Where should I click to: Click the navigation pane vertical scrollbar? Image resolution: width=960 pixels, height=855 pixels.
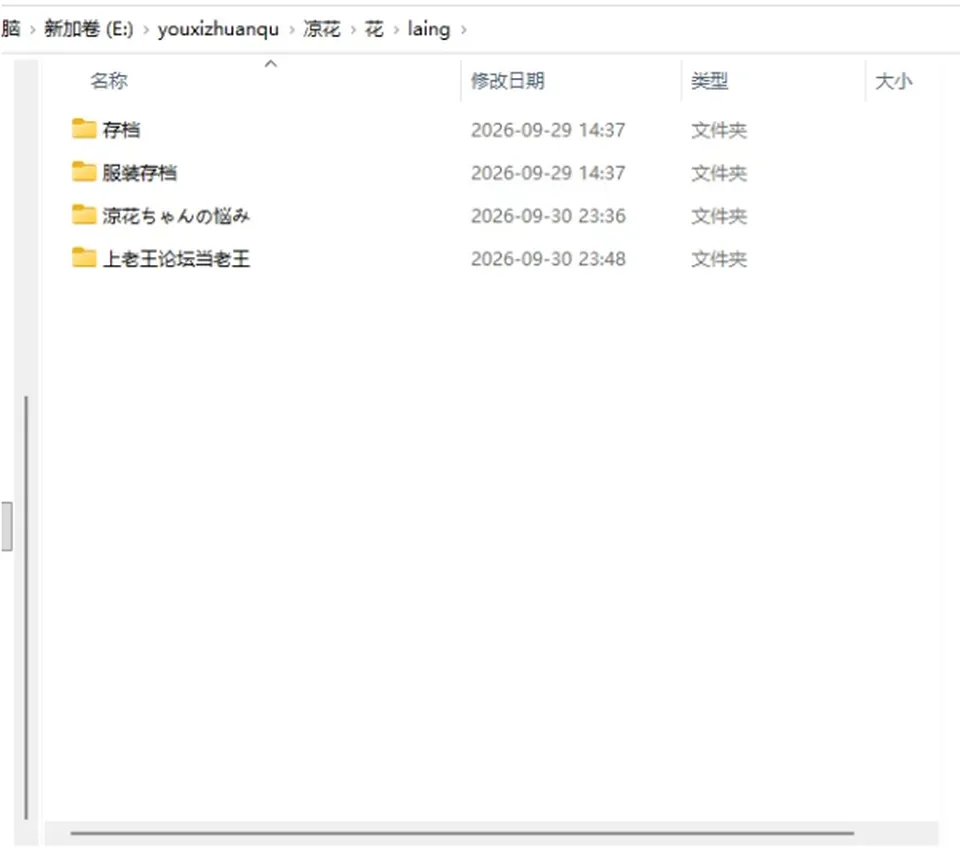(x=26, y=608)
